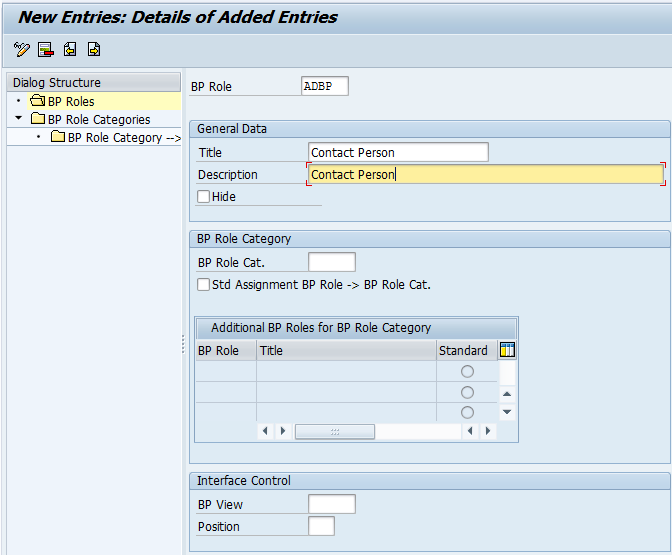Go to the previous entry icon
This screenshot has width=672, height=555.
(x=70, y=49)
